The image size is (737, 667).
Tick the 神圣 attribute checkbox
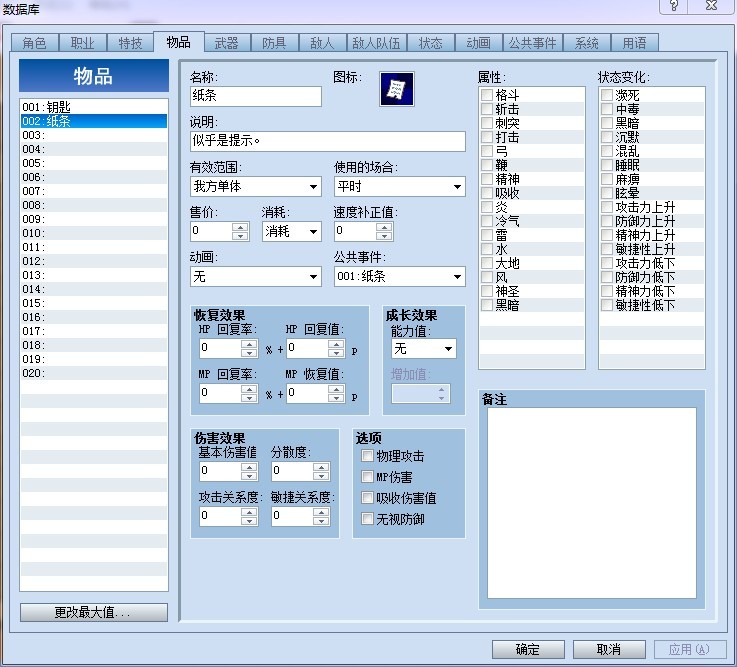click(487, 291)
